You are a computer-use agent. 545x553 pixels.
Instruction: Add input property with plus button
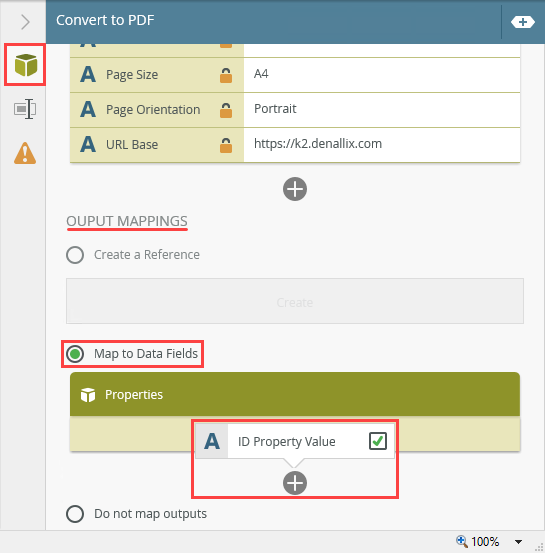pos(295,189)
